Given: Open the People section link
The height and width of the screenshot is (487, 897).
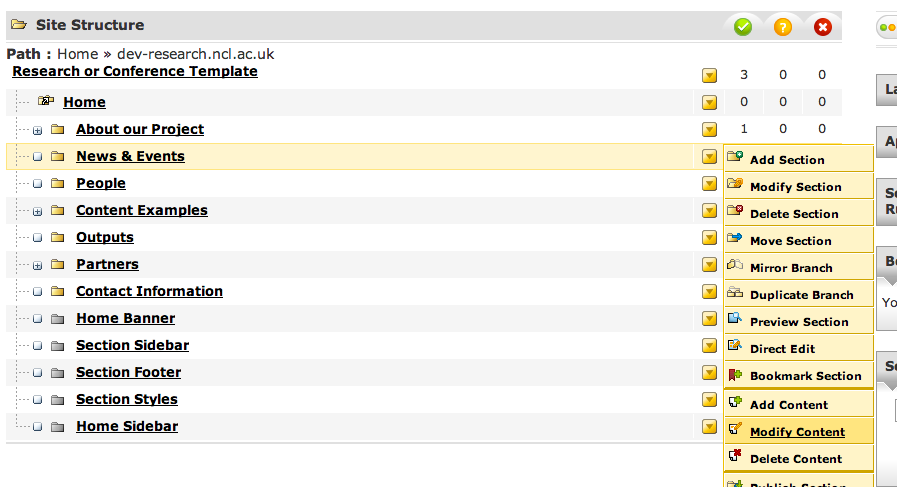Looking at the screenshot, I should coord(101,184).
